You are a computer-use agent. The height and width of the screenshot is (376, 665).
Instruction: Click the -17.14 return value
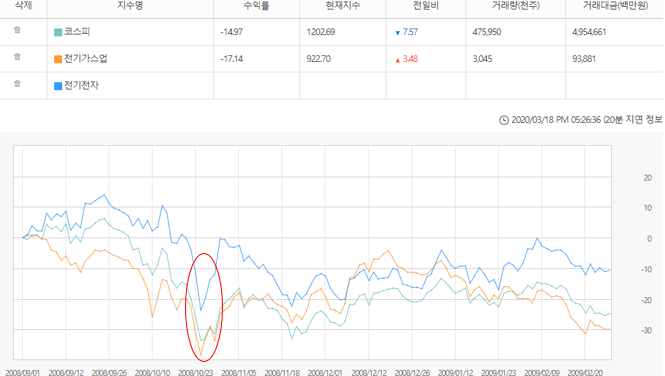(x=232, y=58)
